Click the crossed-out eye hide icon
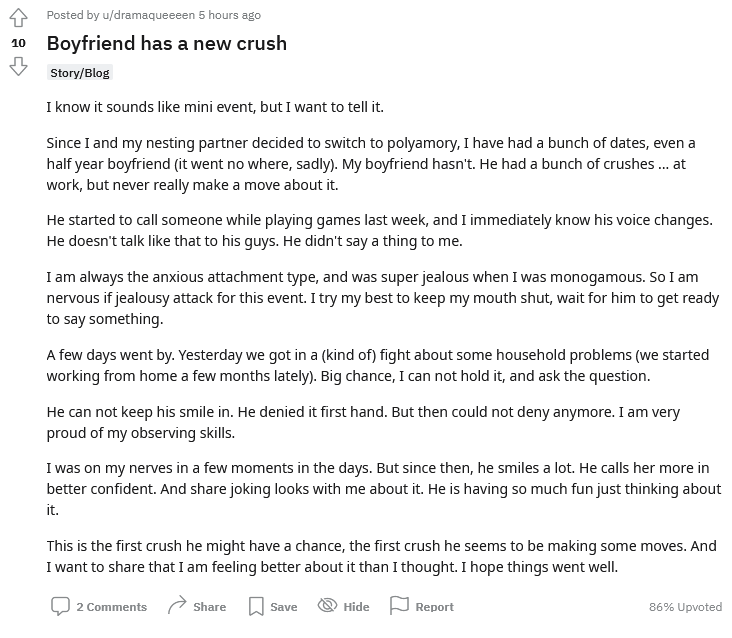732x638 pixels. [327, 605]
